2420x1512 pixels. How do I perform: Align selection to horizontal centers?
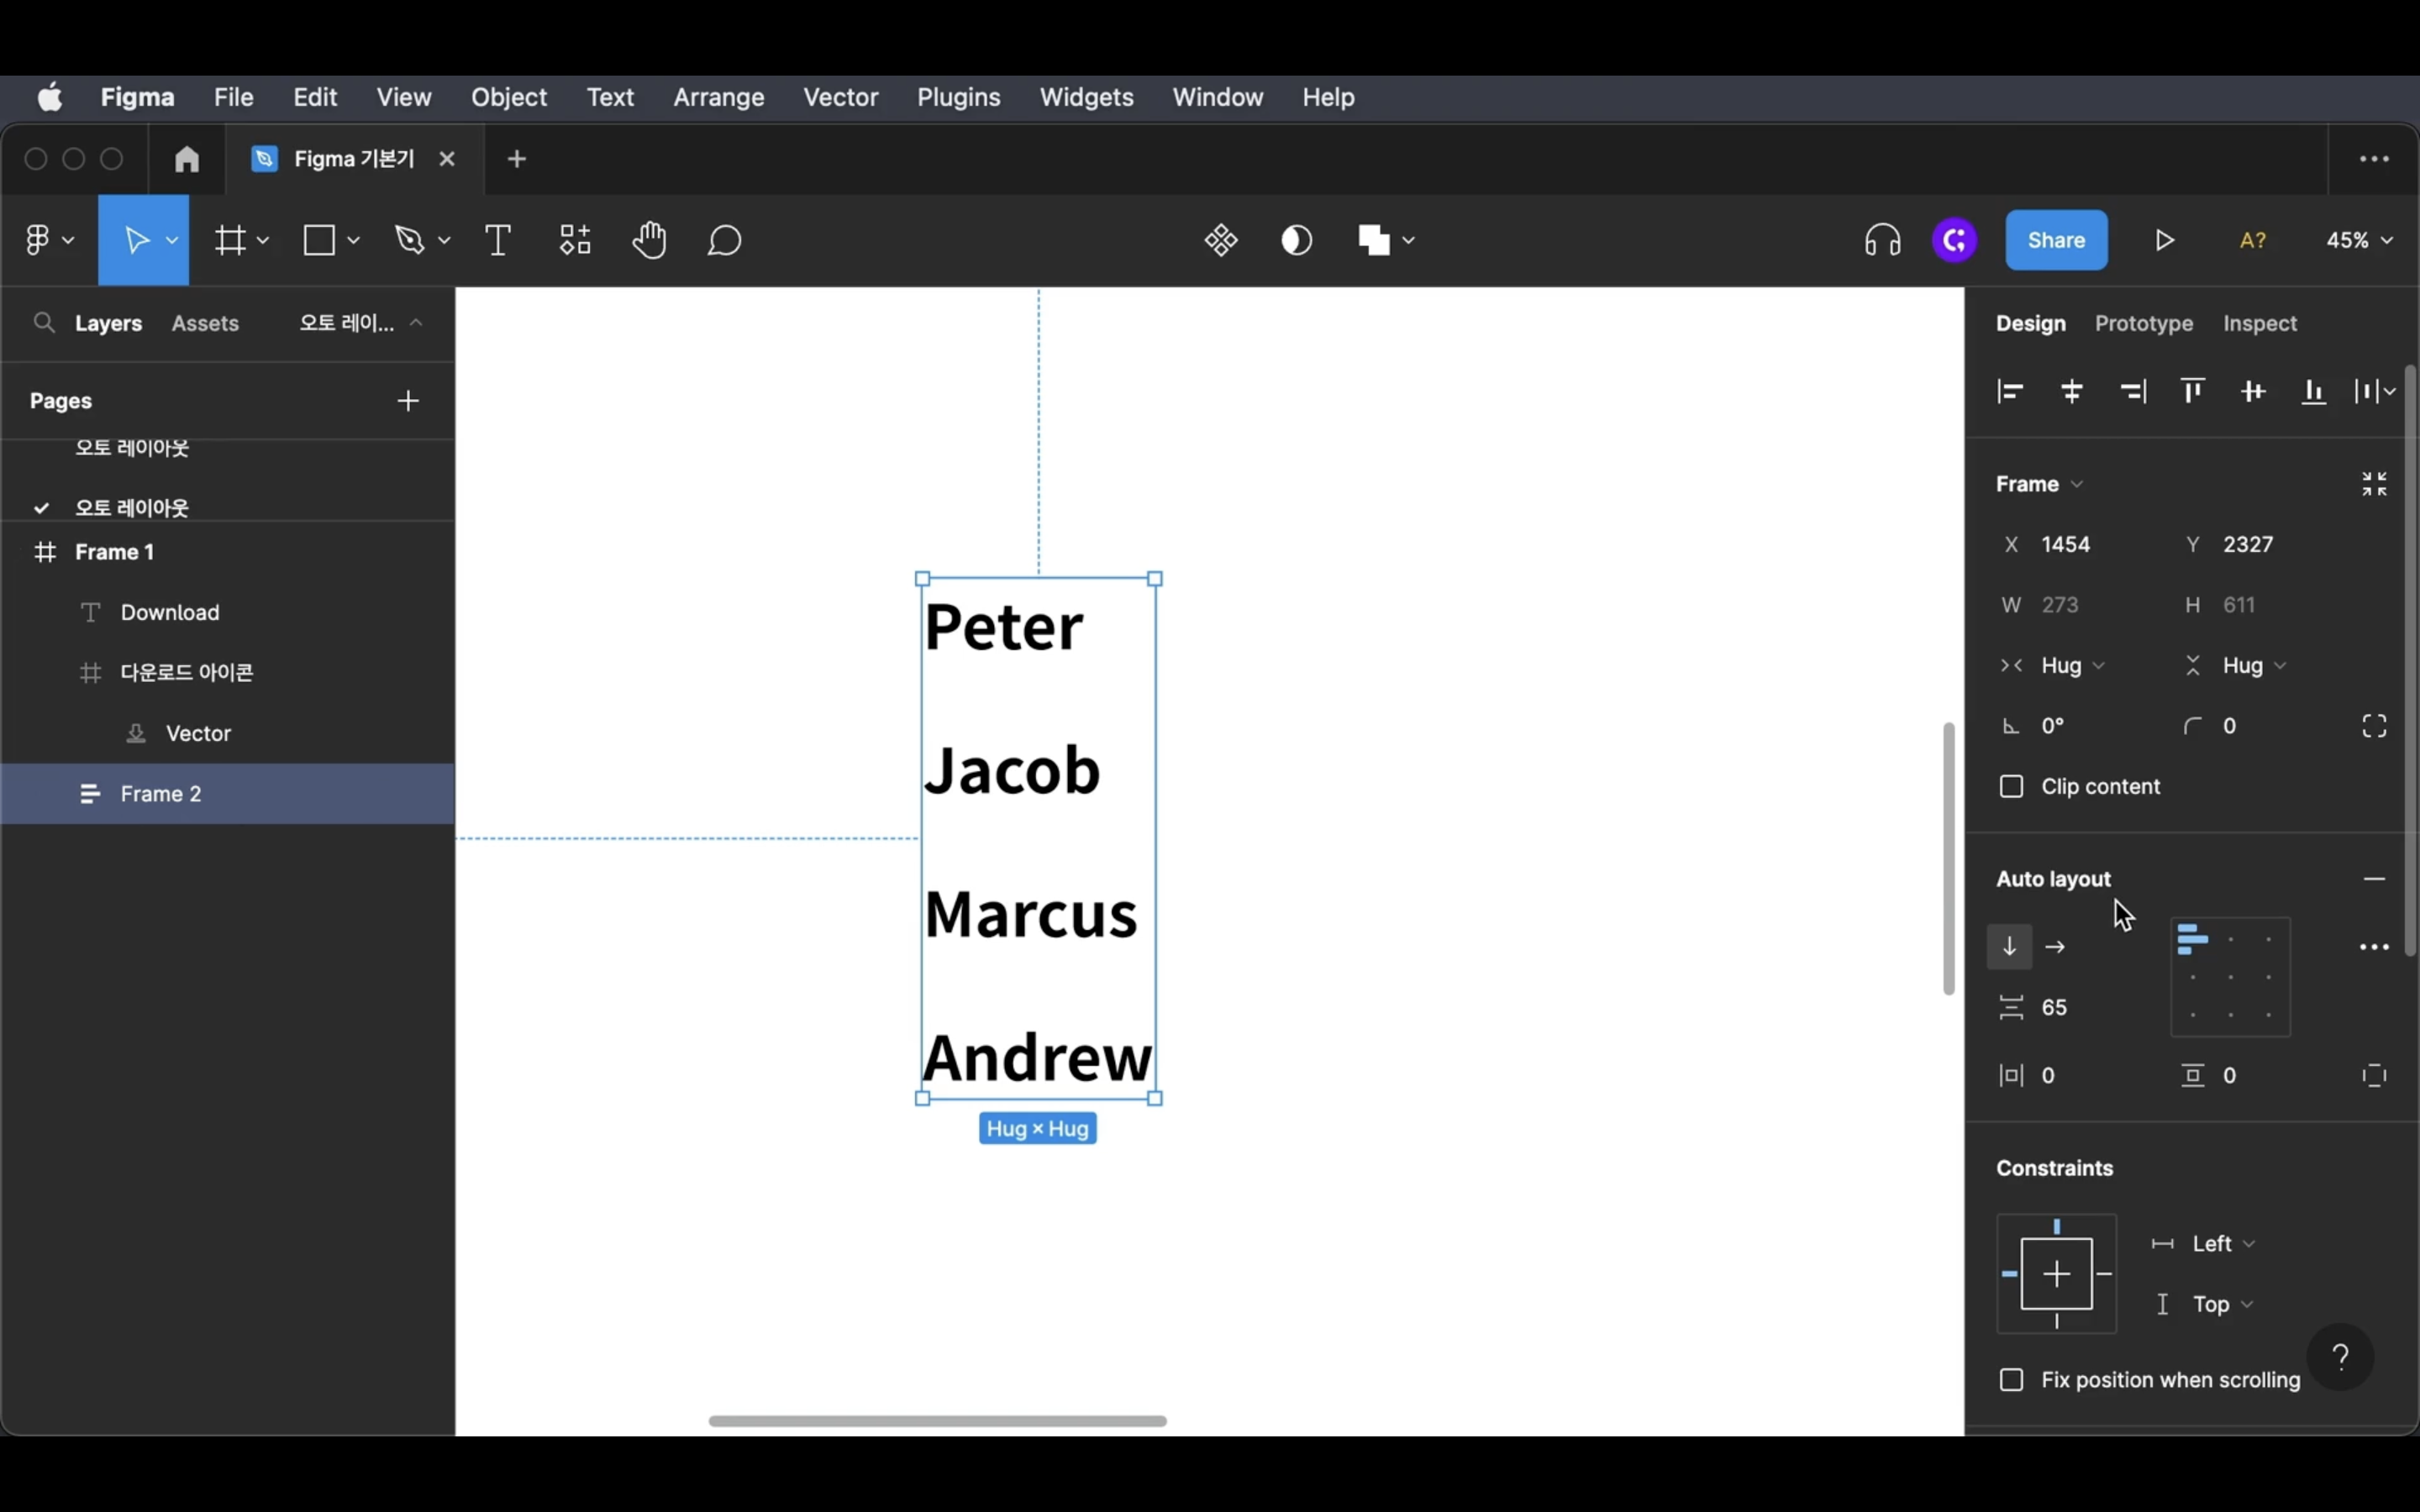(2072, 392)
